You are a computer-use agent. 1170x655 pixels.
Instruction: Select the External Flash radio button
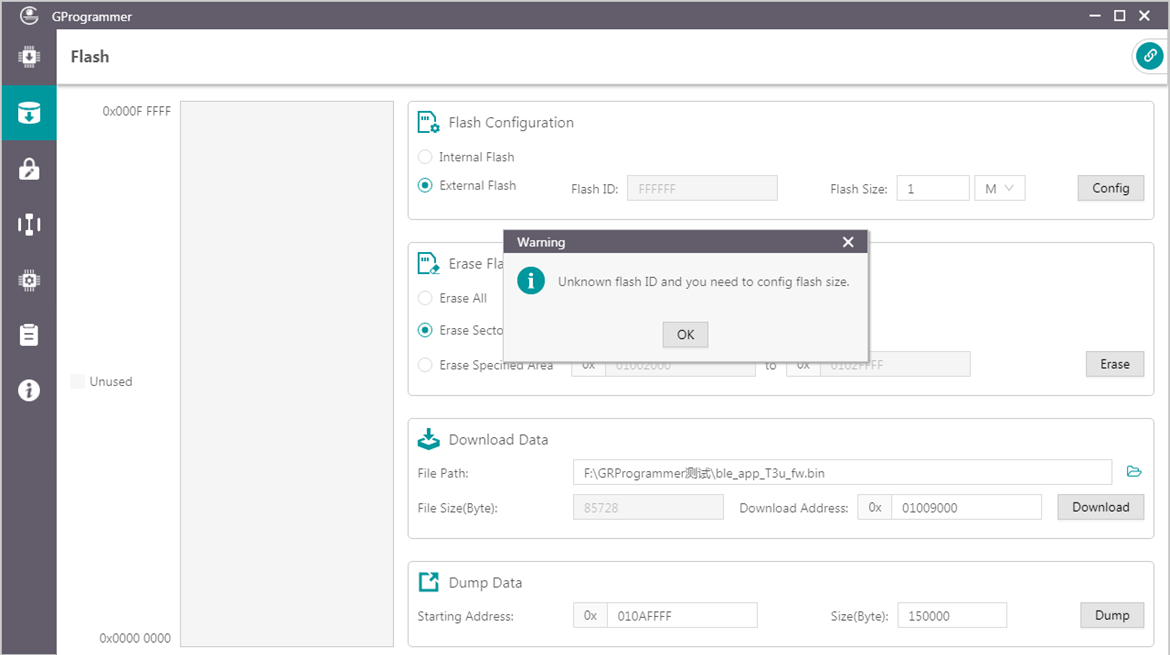click(x=425, y=185)
